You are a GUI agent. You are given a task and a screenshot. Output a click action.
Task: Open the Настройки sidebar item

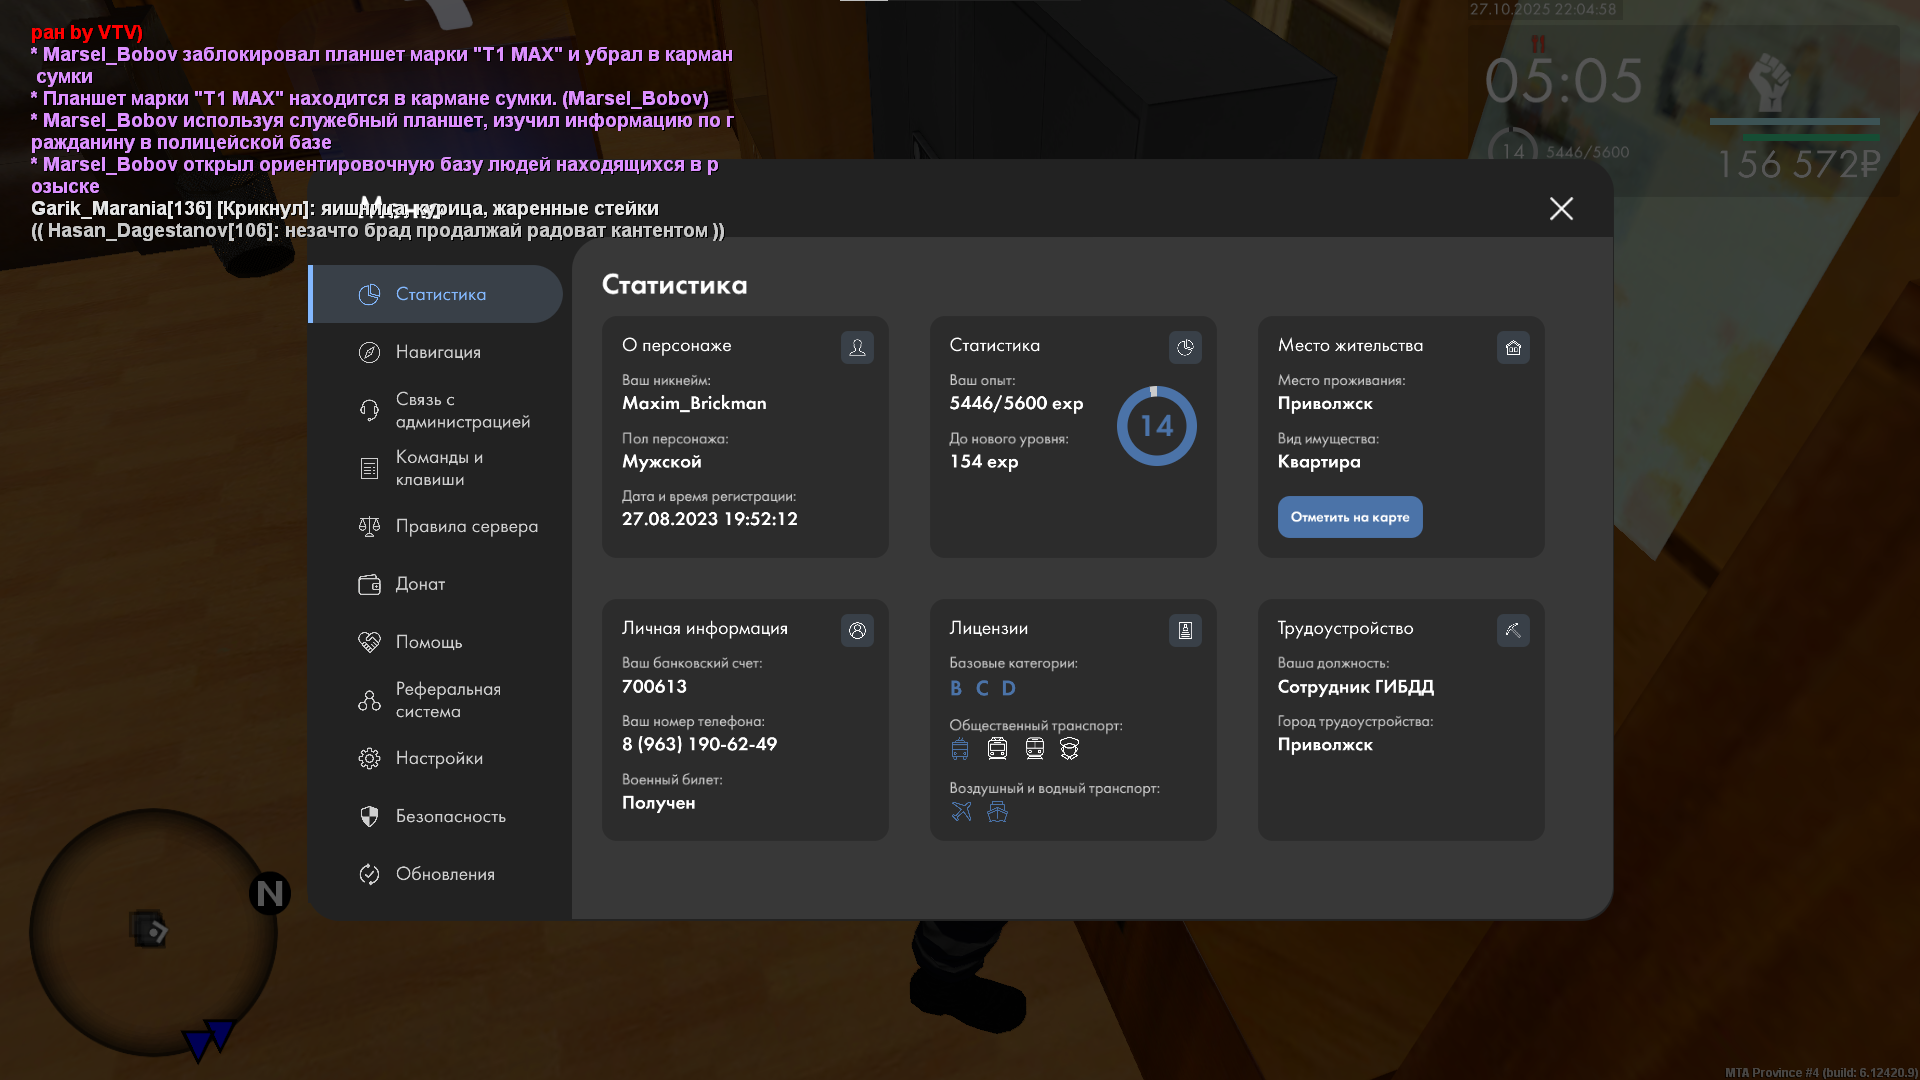pyautogui.click(x=439, y=758)
